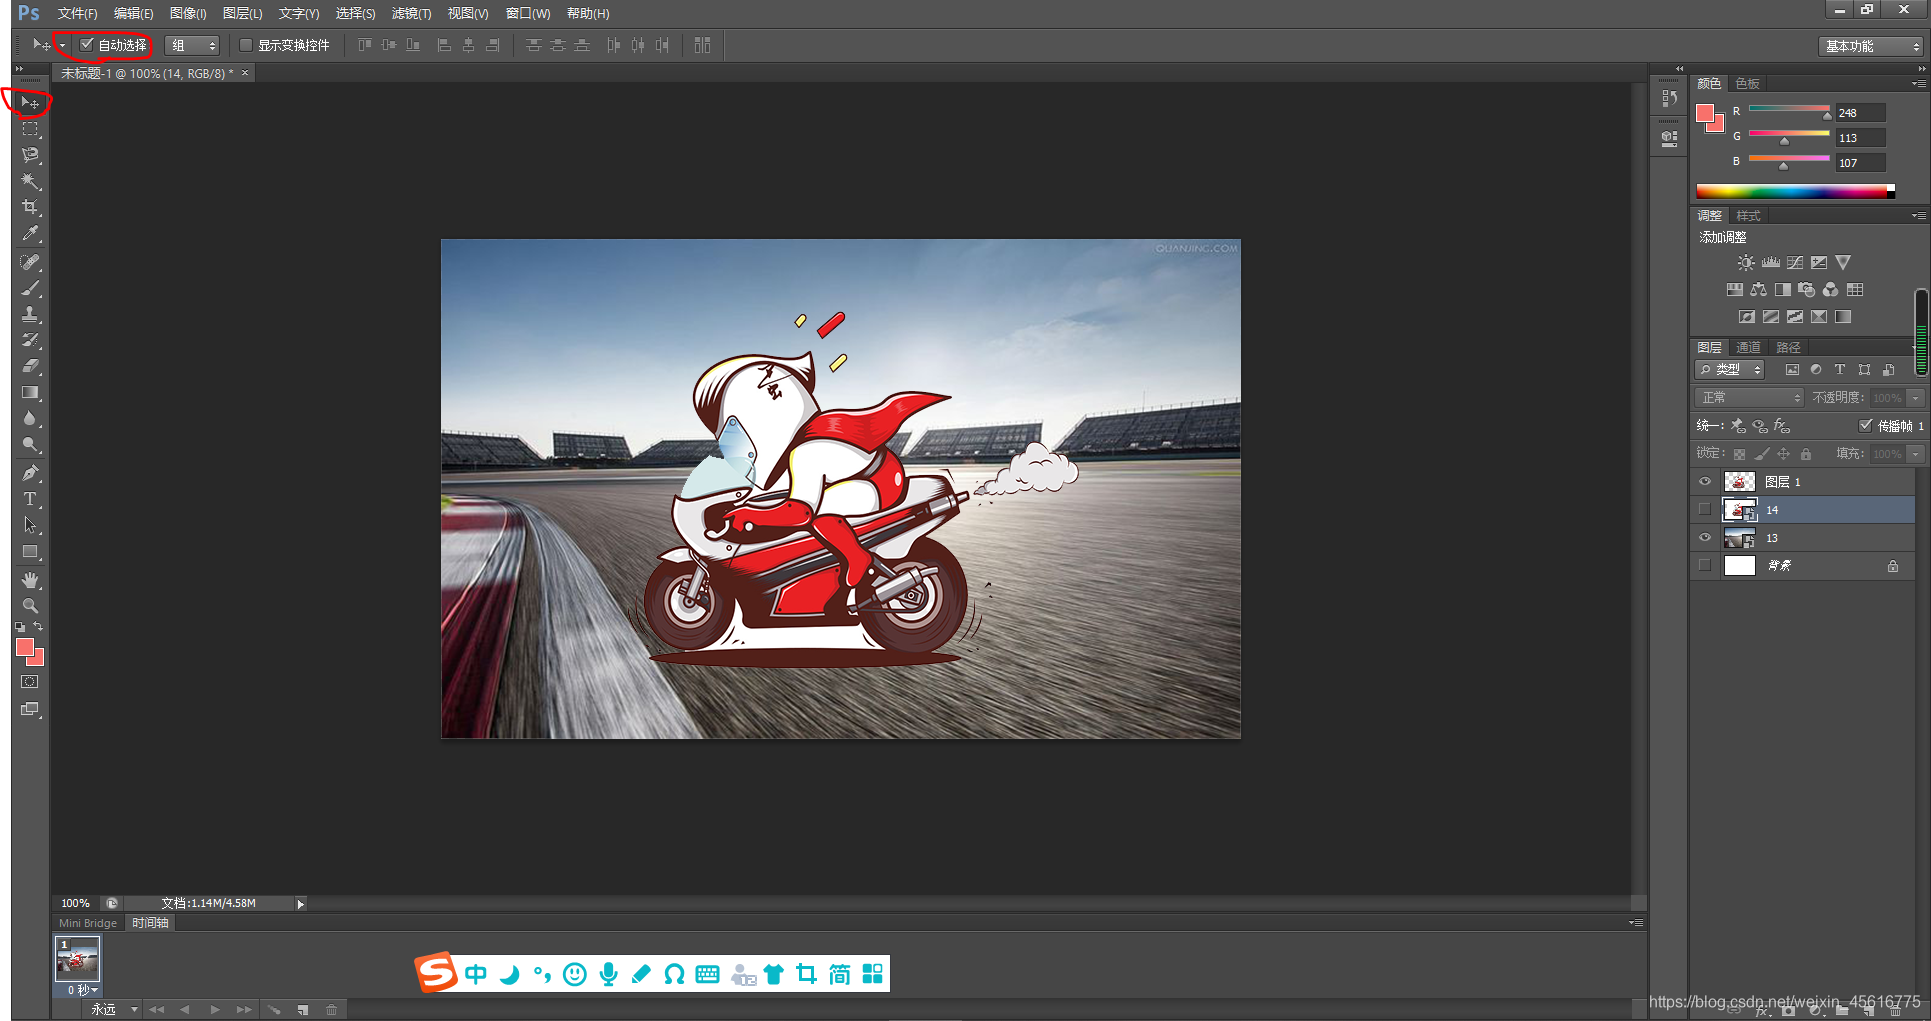The width and height of the screenshot is (1931, 1021).
Task: Select the Hand tool
Action: (30, 580)
